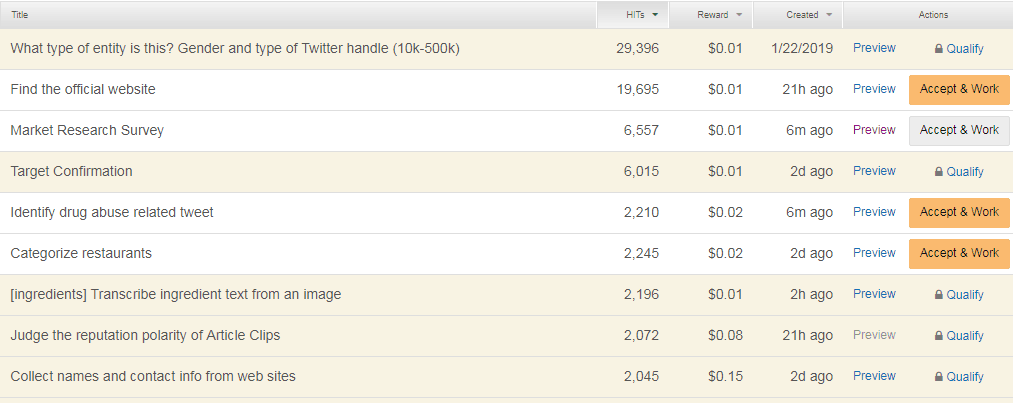Accept & Work on Market Research Survey
The height and width of the screenshot is (403, 1013).
coord(959,130)
